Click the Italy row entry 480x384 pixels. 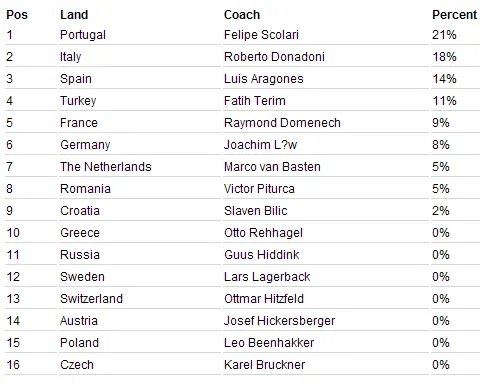[x=70, y=57]
